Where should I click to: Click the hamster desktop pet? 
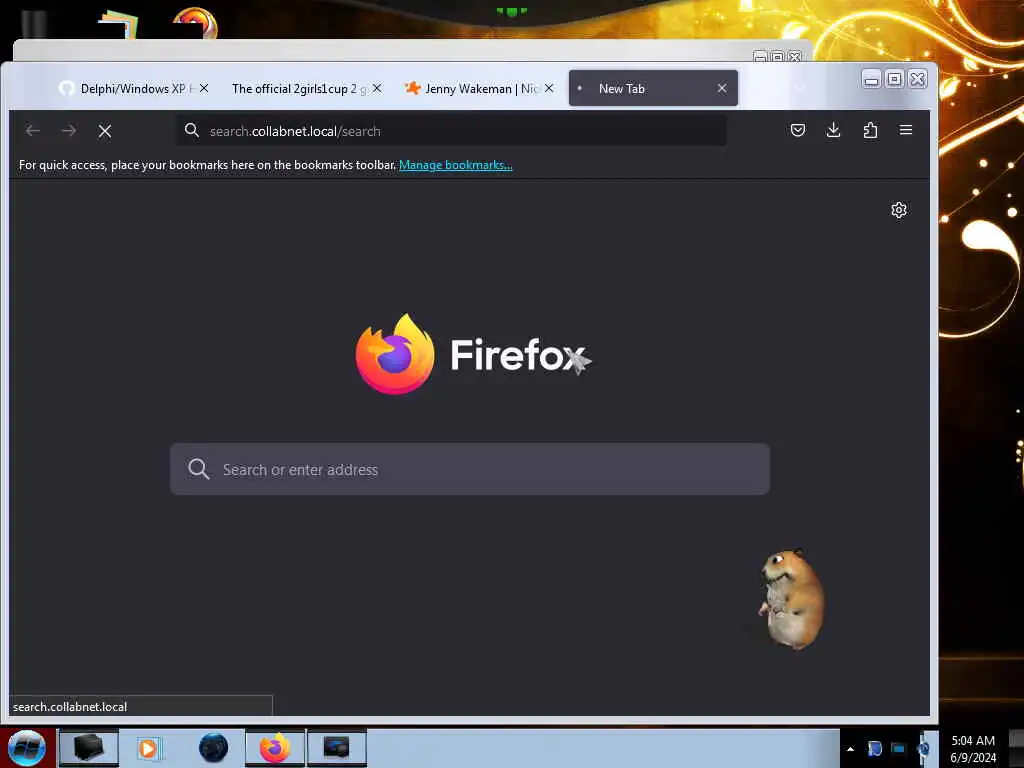click(x=792, y=599)
